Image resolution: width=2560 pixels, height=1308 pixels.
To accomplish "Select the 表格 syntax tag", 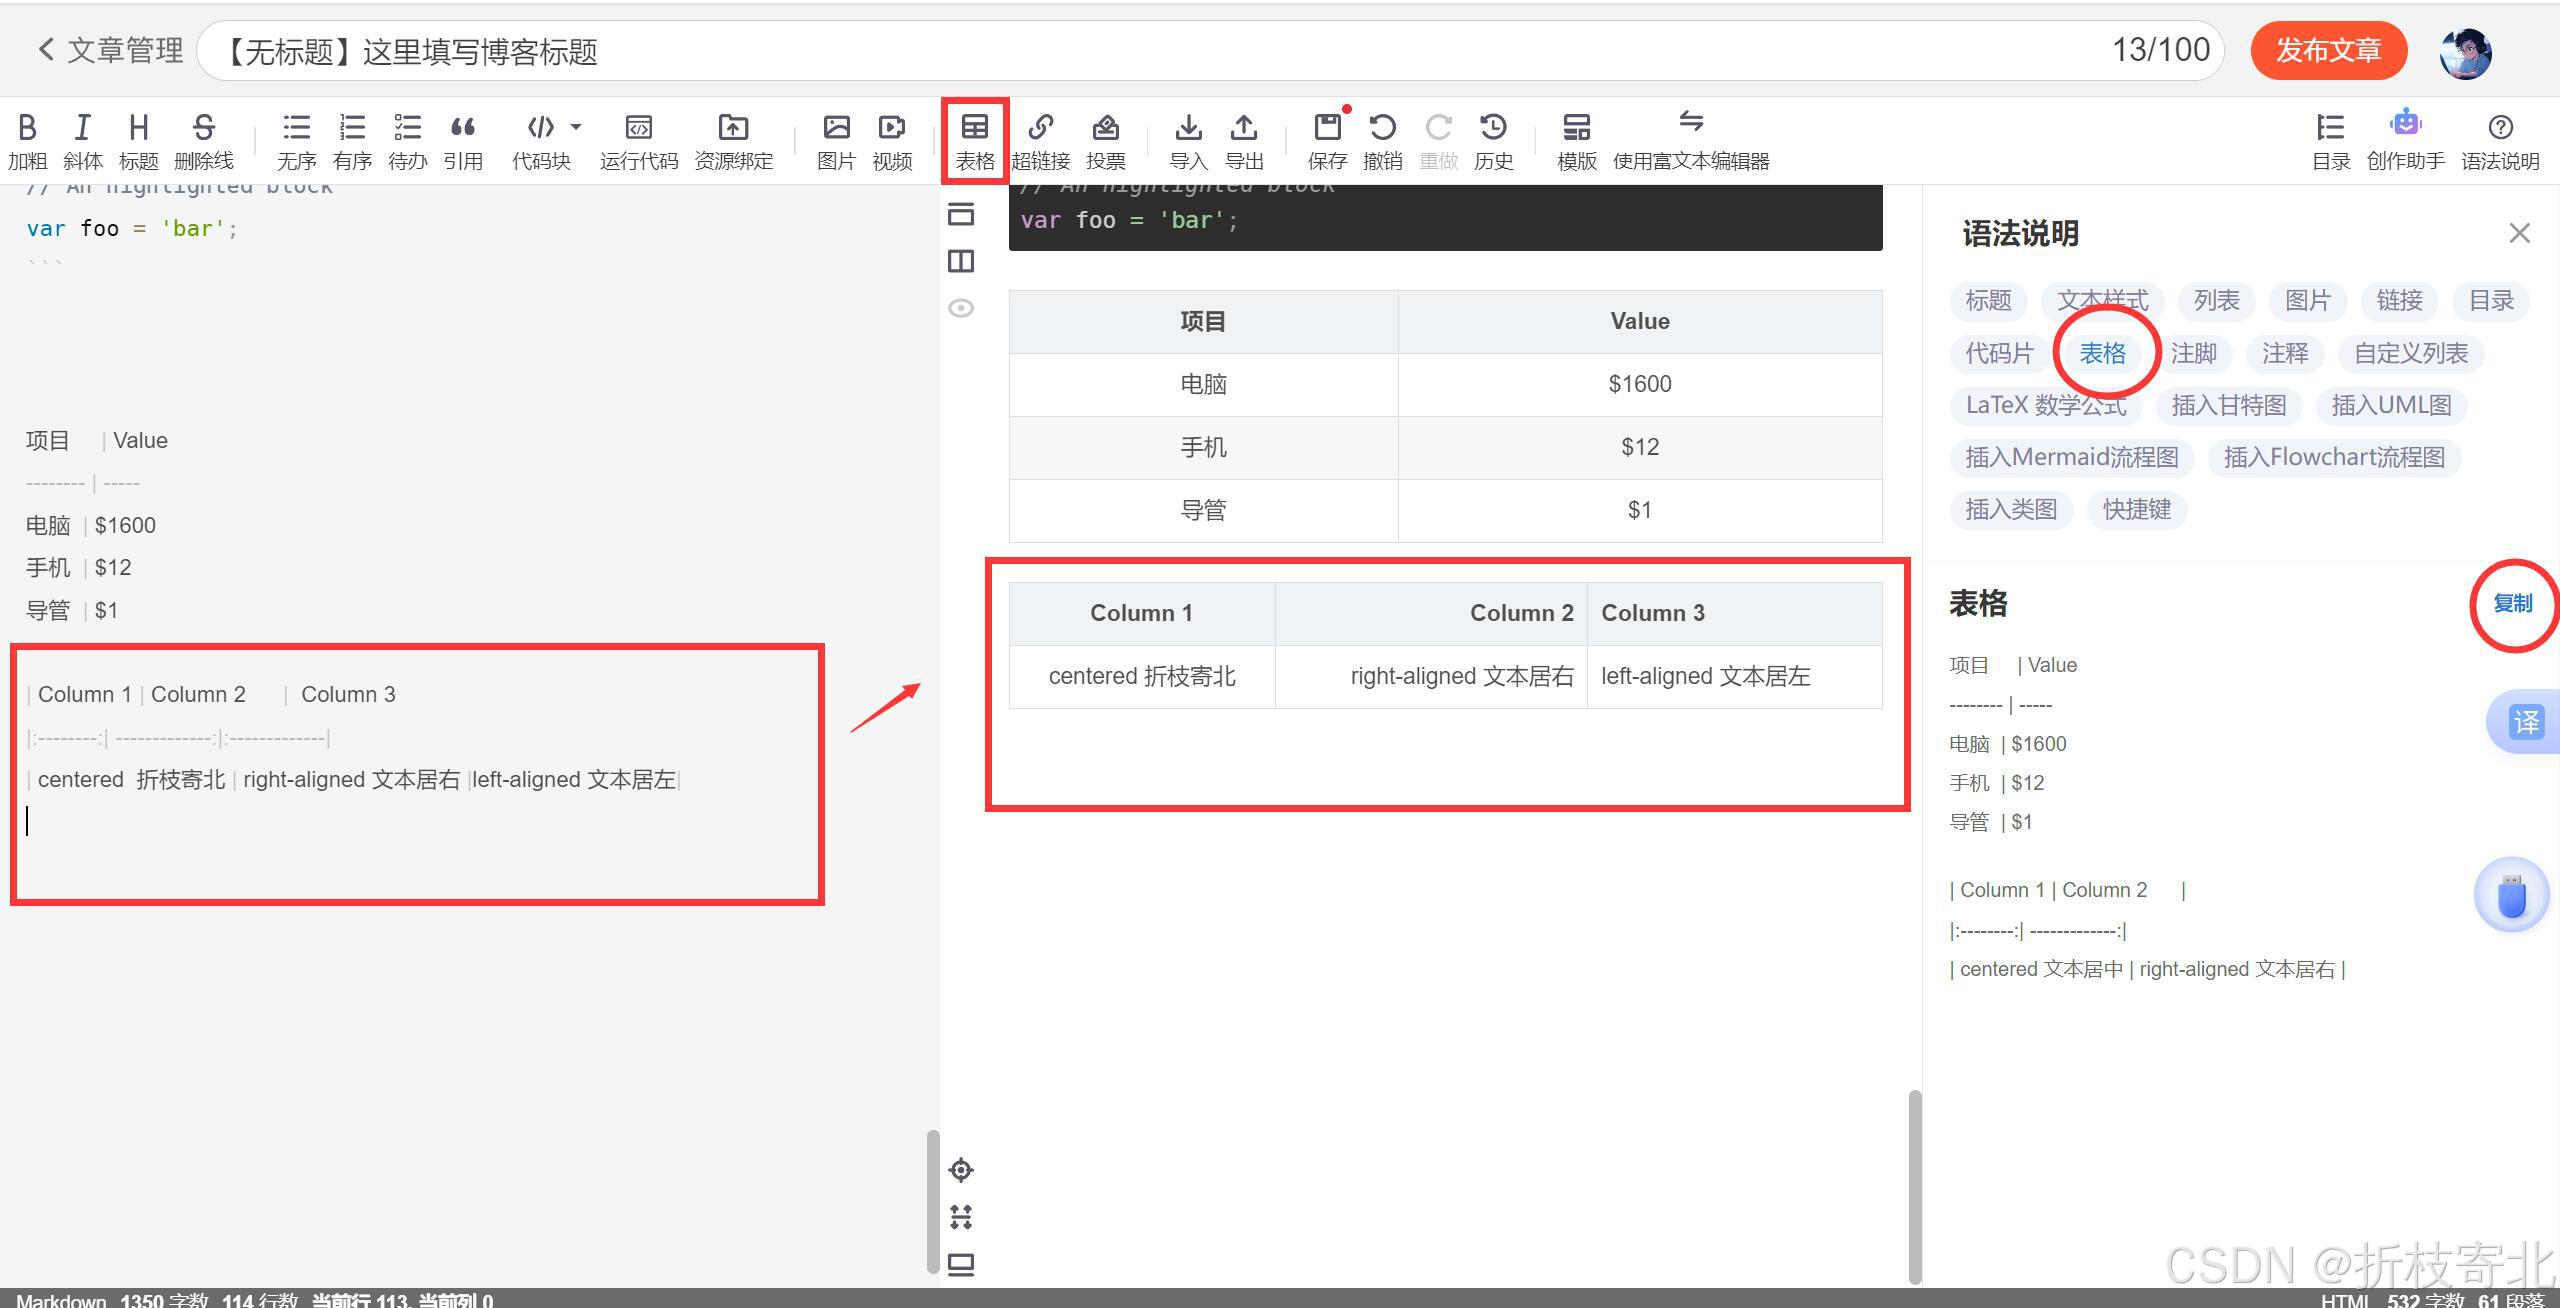I will click(x=2103, y=353).
